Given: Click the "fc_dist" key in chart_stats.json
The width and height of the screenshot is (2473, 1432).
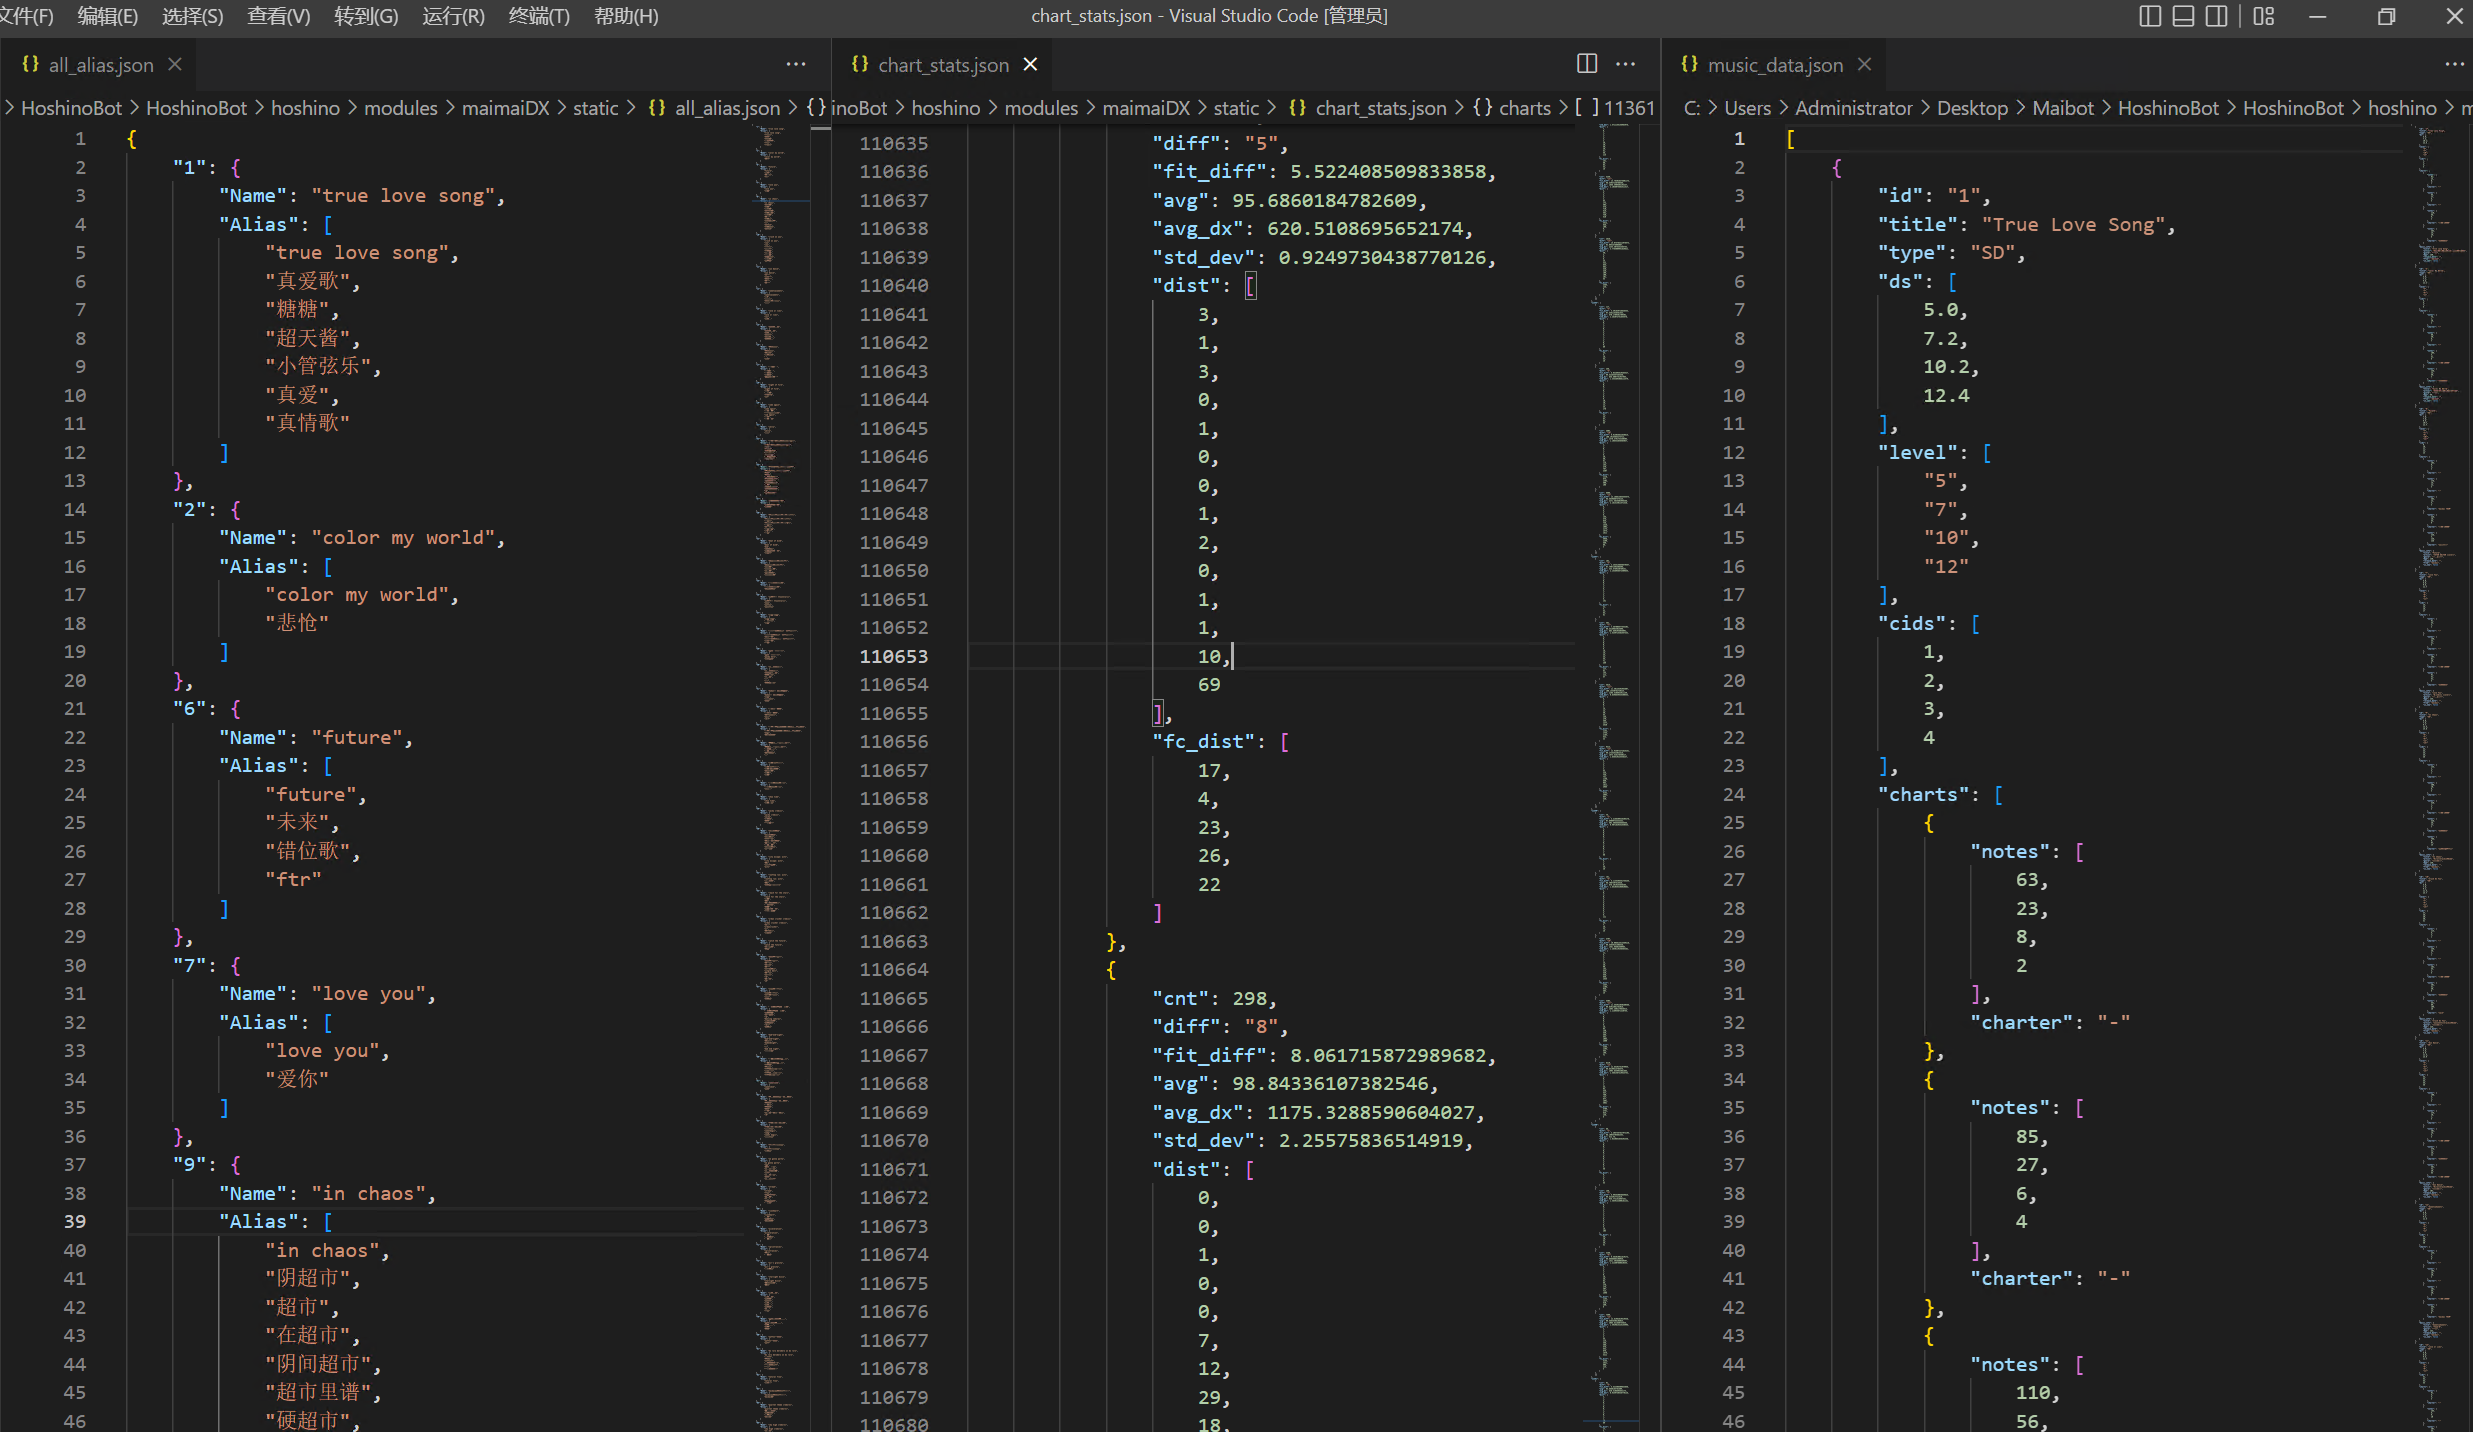Looking at the screenshot, I should point(1204,741).
